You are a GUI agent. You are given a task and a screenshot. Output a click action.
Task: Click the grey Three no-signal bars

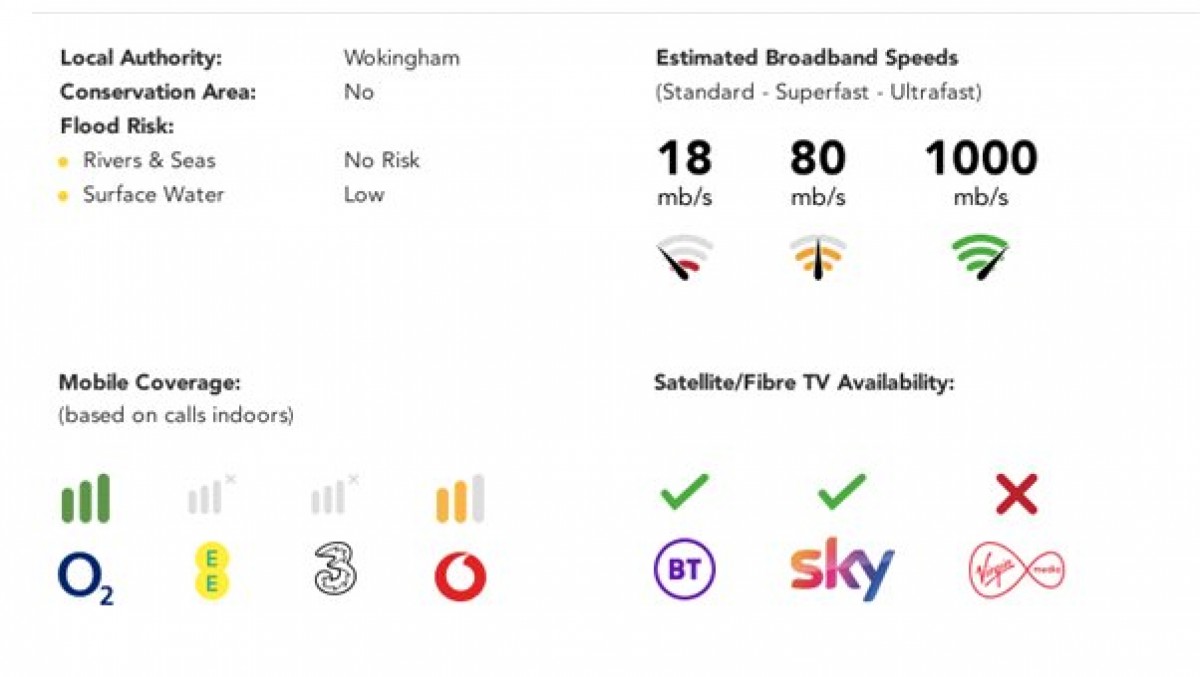pos(335,494)
